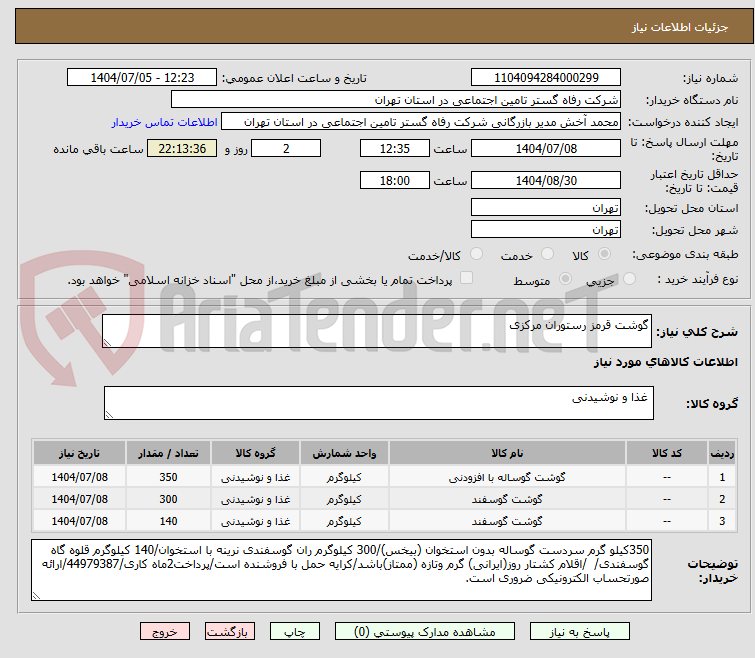
Task: Go back with the "بازگشت" button
Action: [231, 632]
